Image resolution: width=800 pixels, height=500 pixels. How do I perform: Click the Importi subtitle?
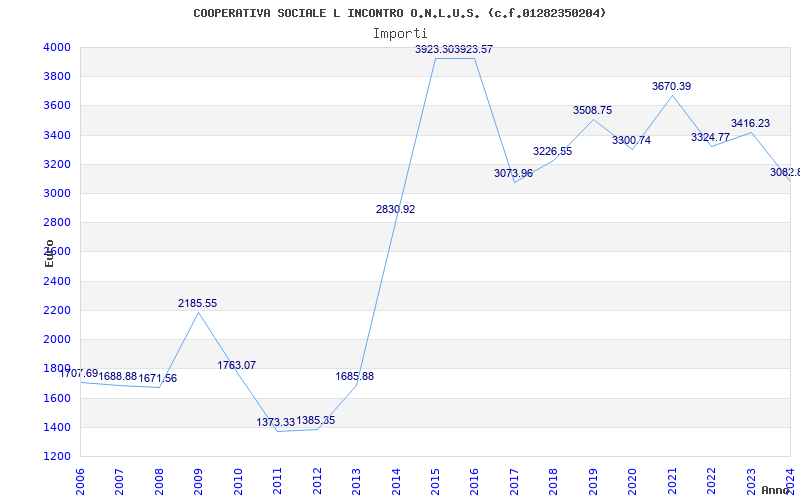[x=400, y=34]
